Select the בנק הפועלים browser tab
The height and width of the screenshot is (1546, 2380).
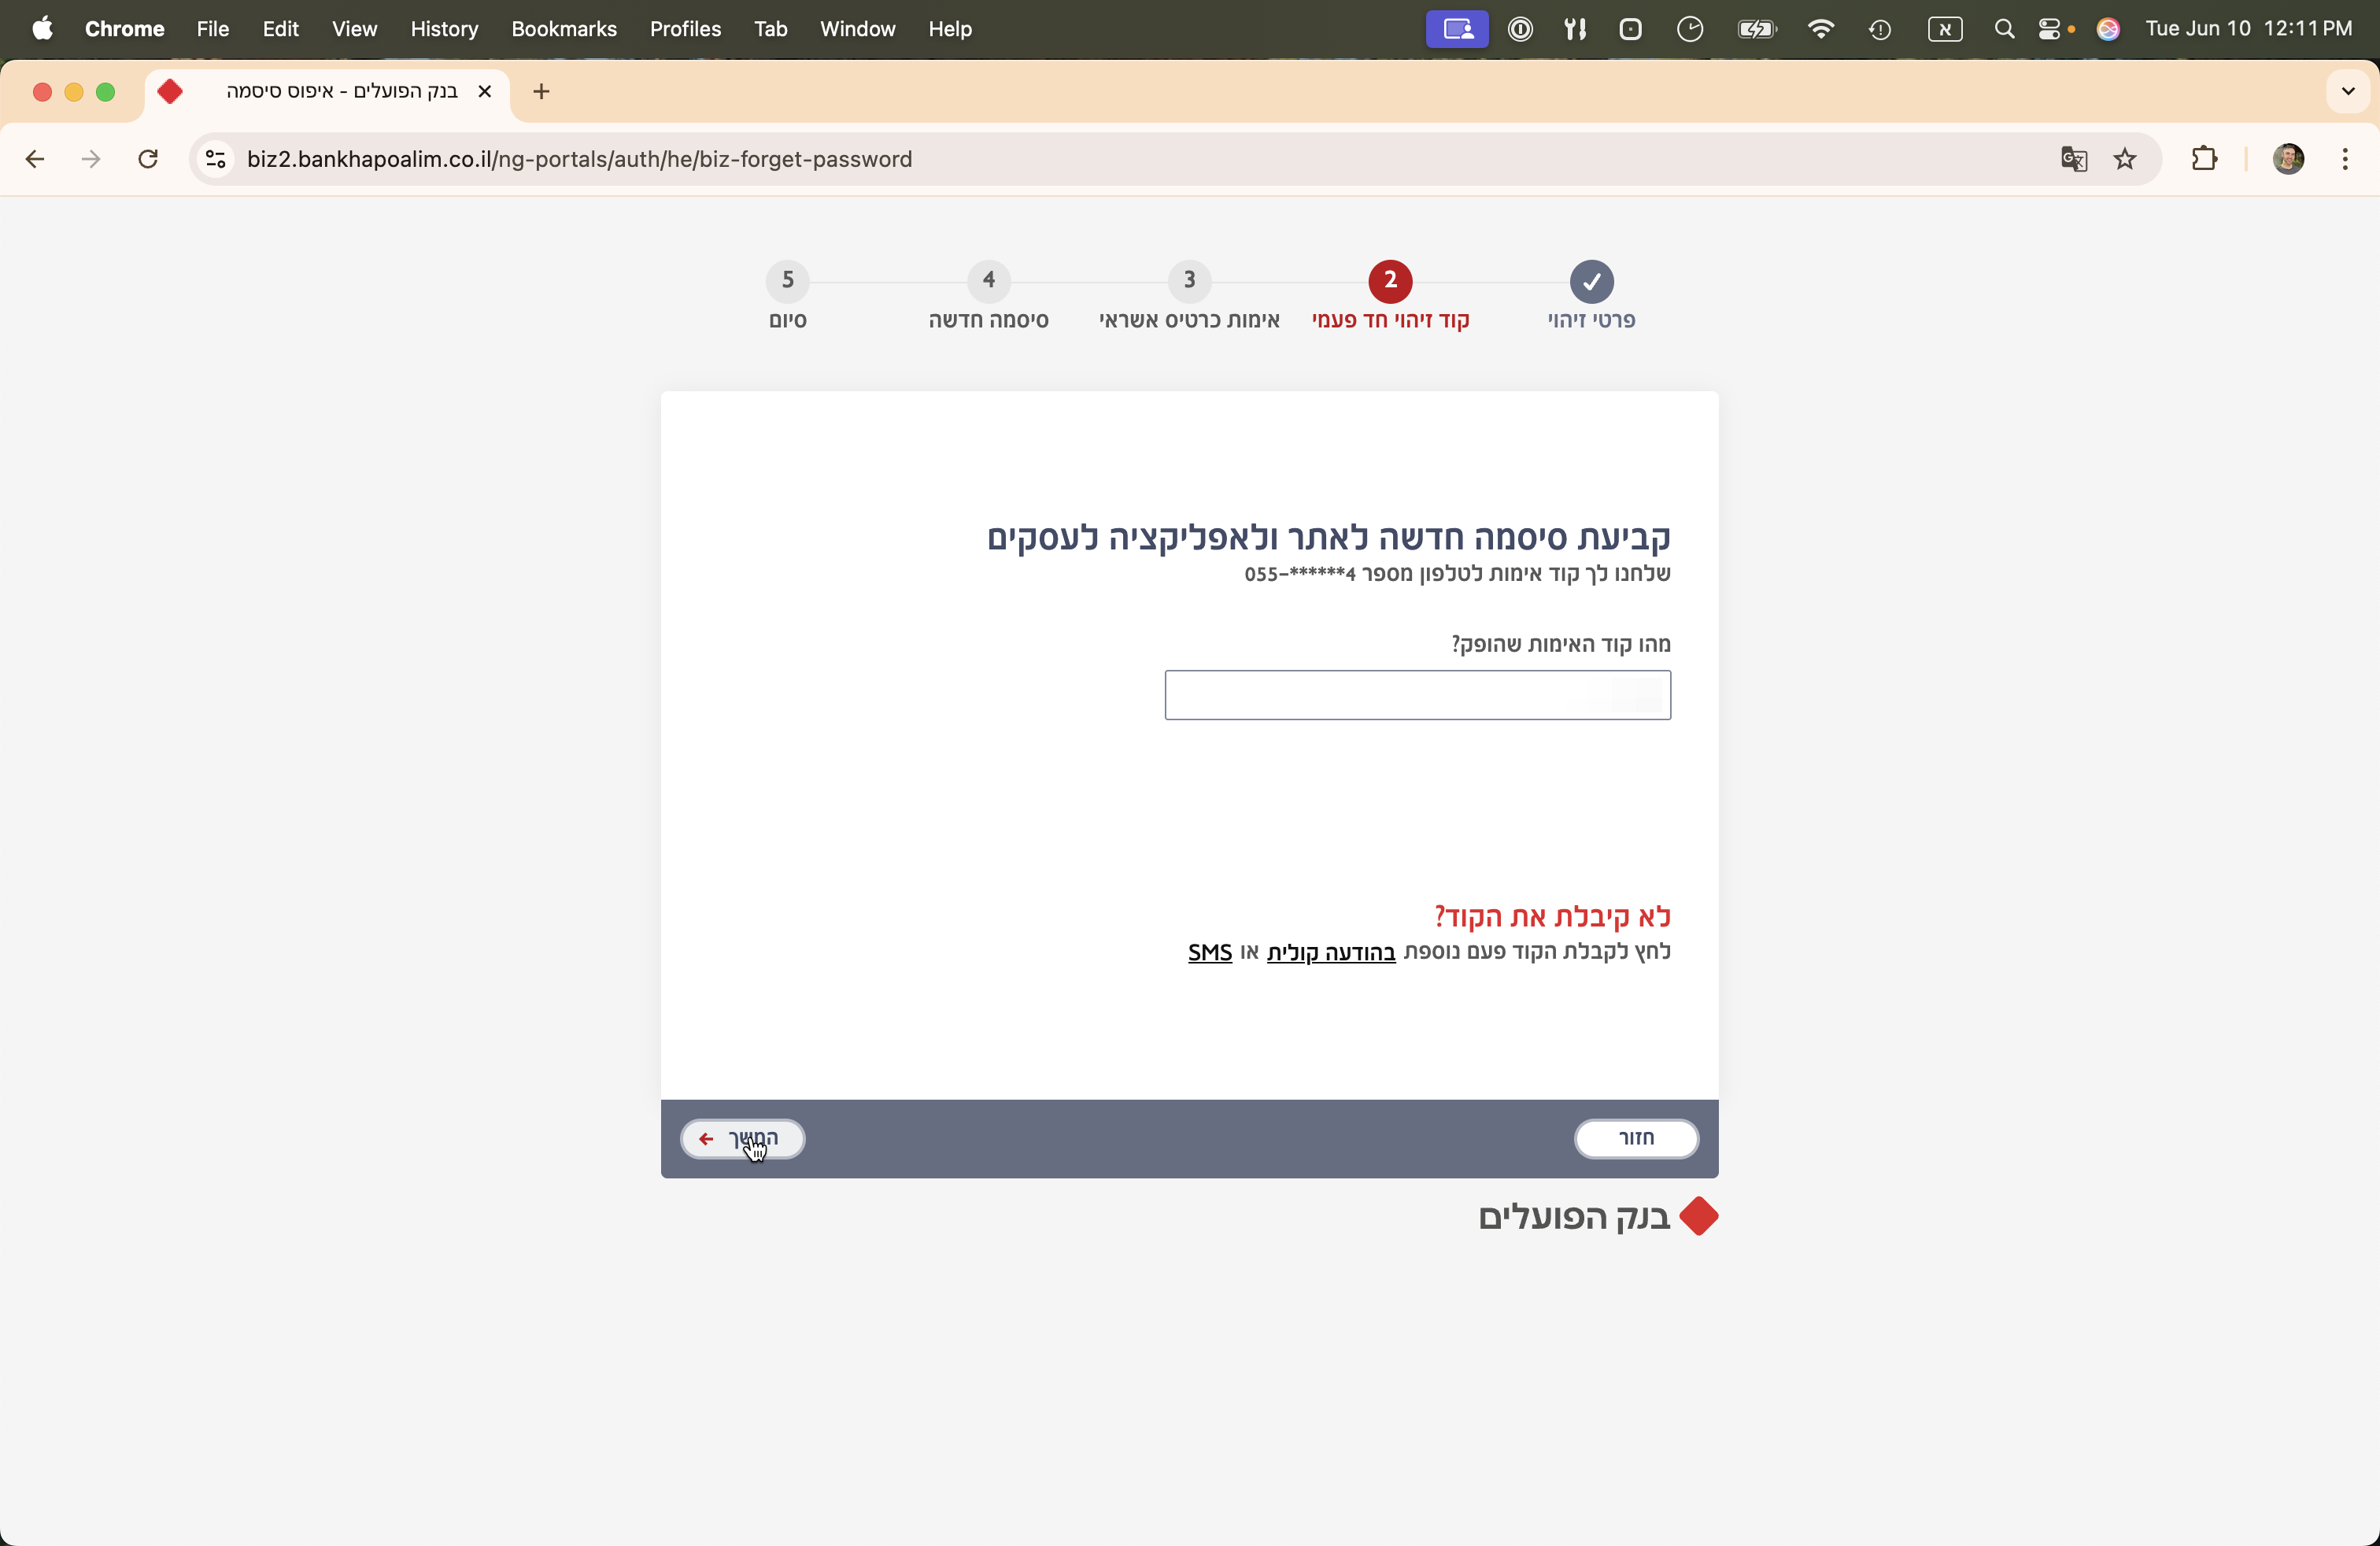330,92
